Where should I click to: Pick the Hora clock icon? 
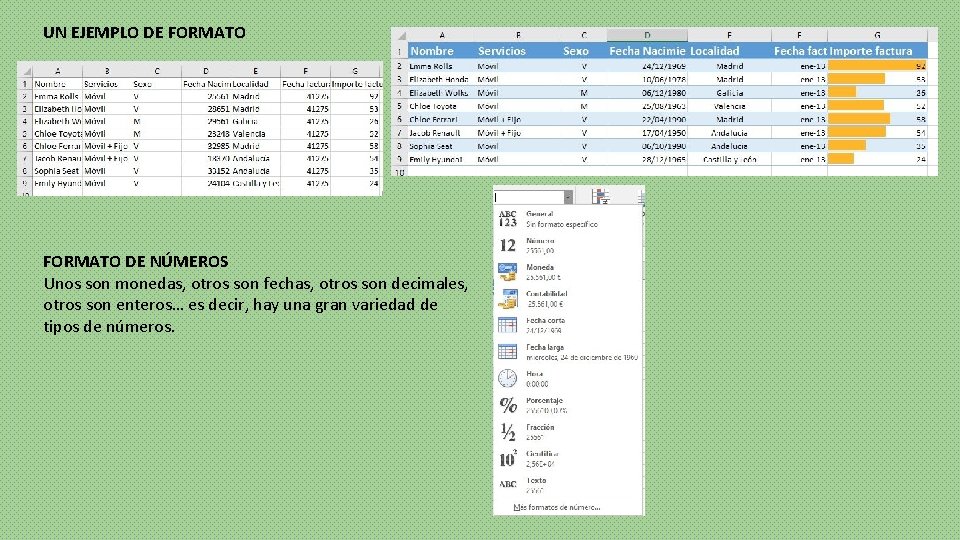(508, 378)
